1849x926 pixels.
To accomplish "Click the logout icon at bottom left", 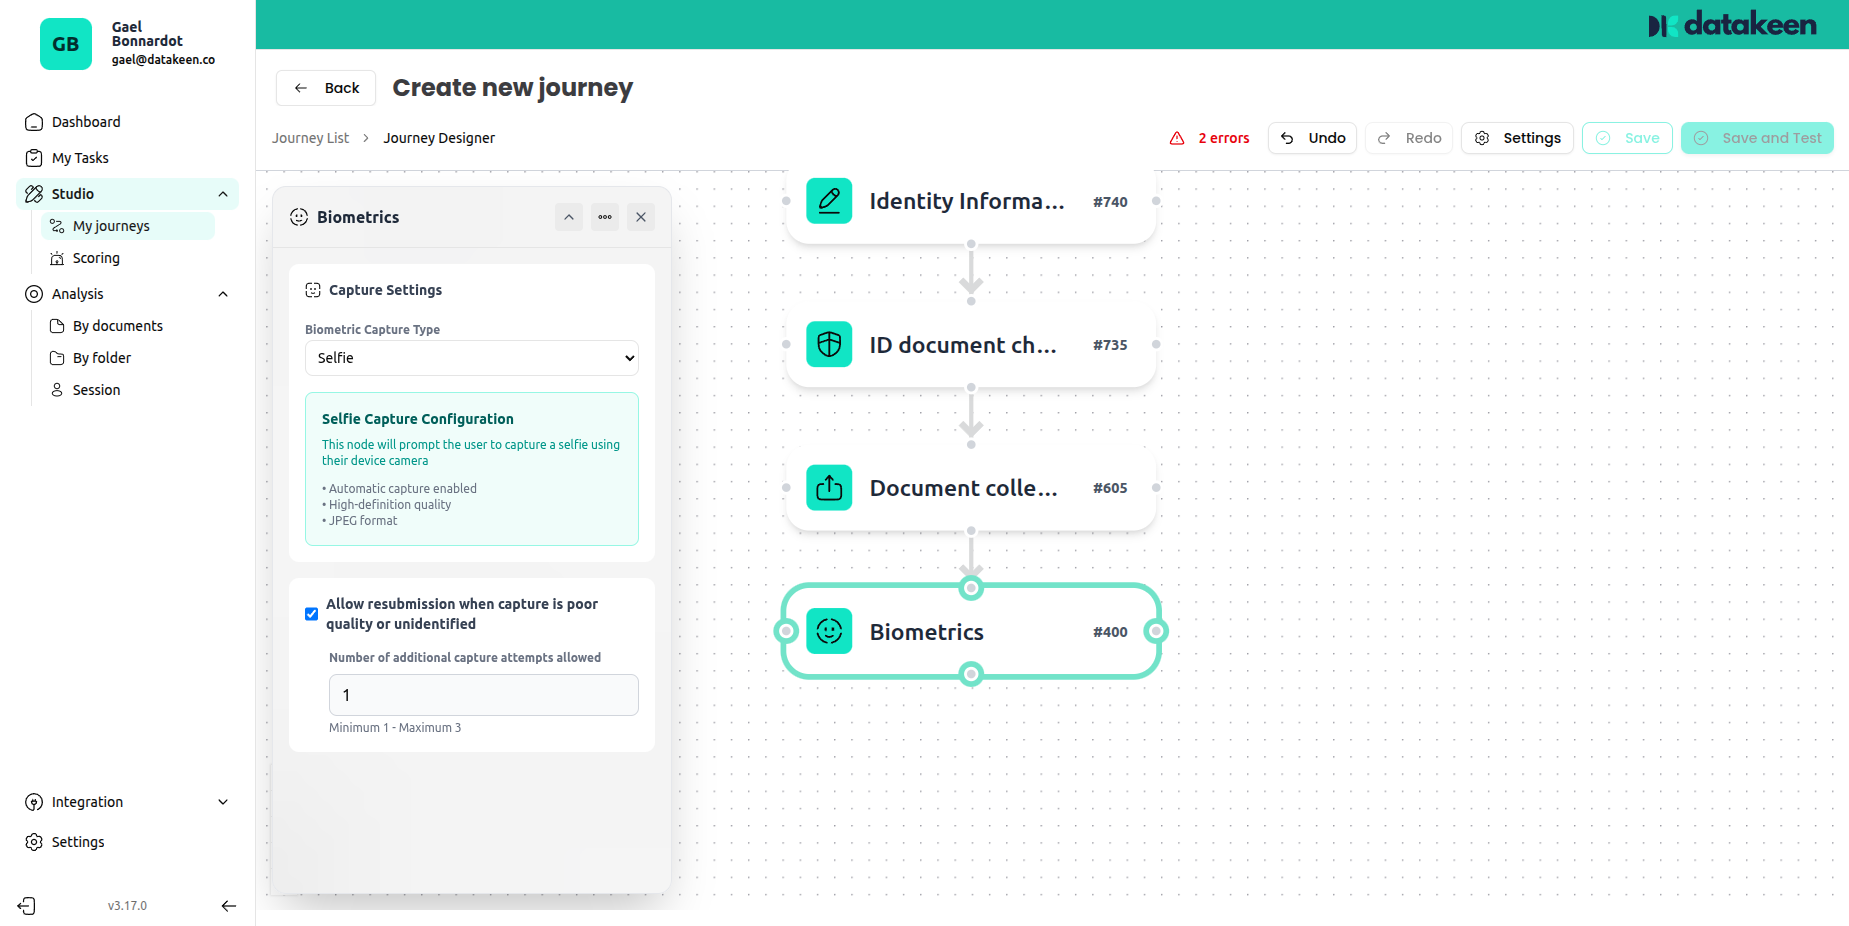I will pyautogui.click(x=26, y=905).
